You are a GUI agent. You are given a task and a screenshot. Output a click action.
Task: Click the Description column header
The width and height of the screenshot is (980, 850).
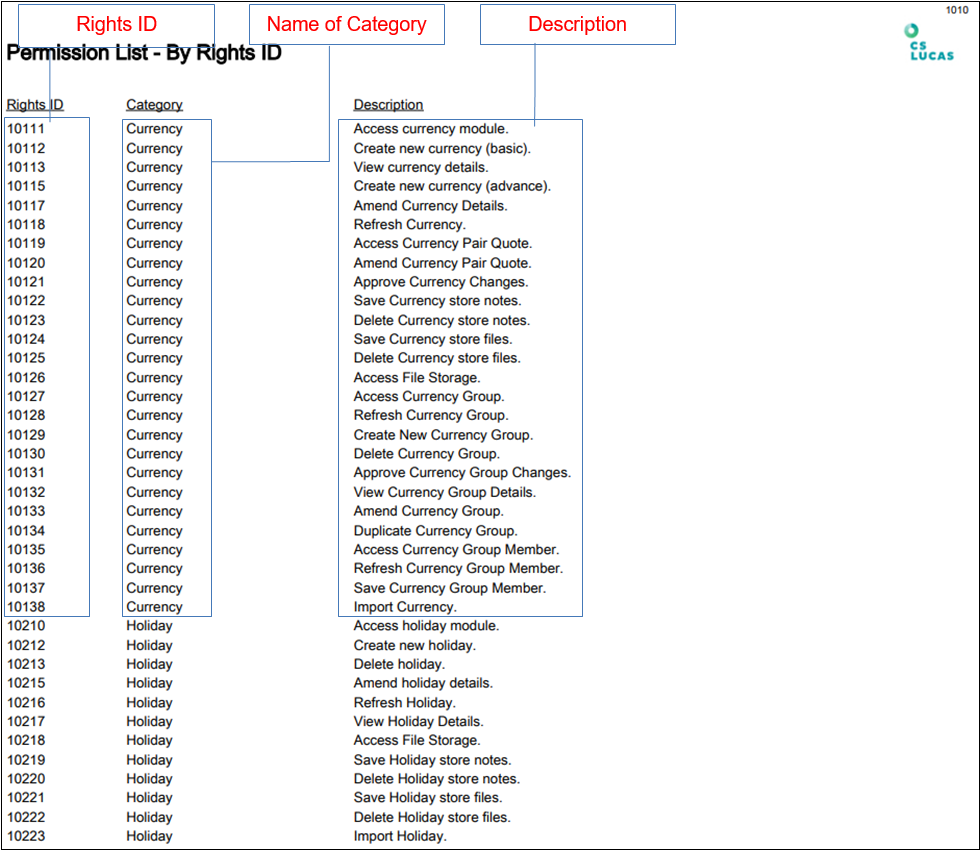(388, 105)
